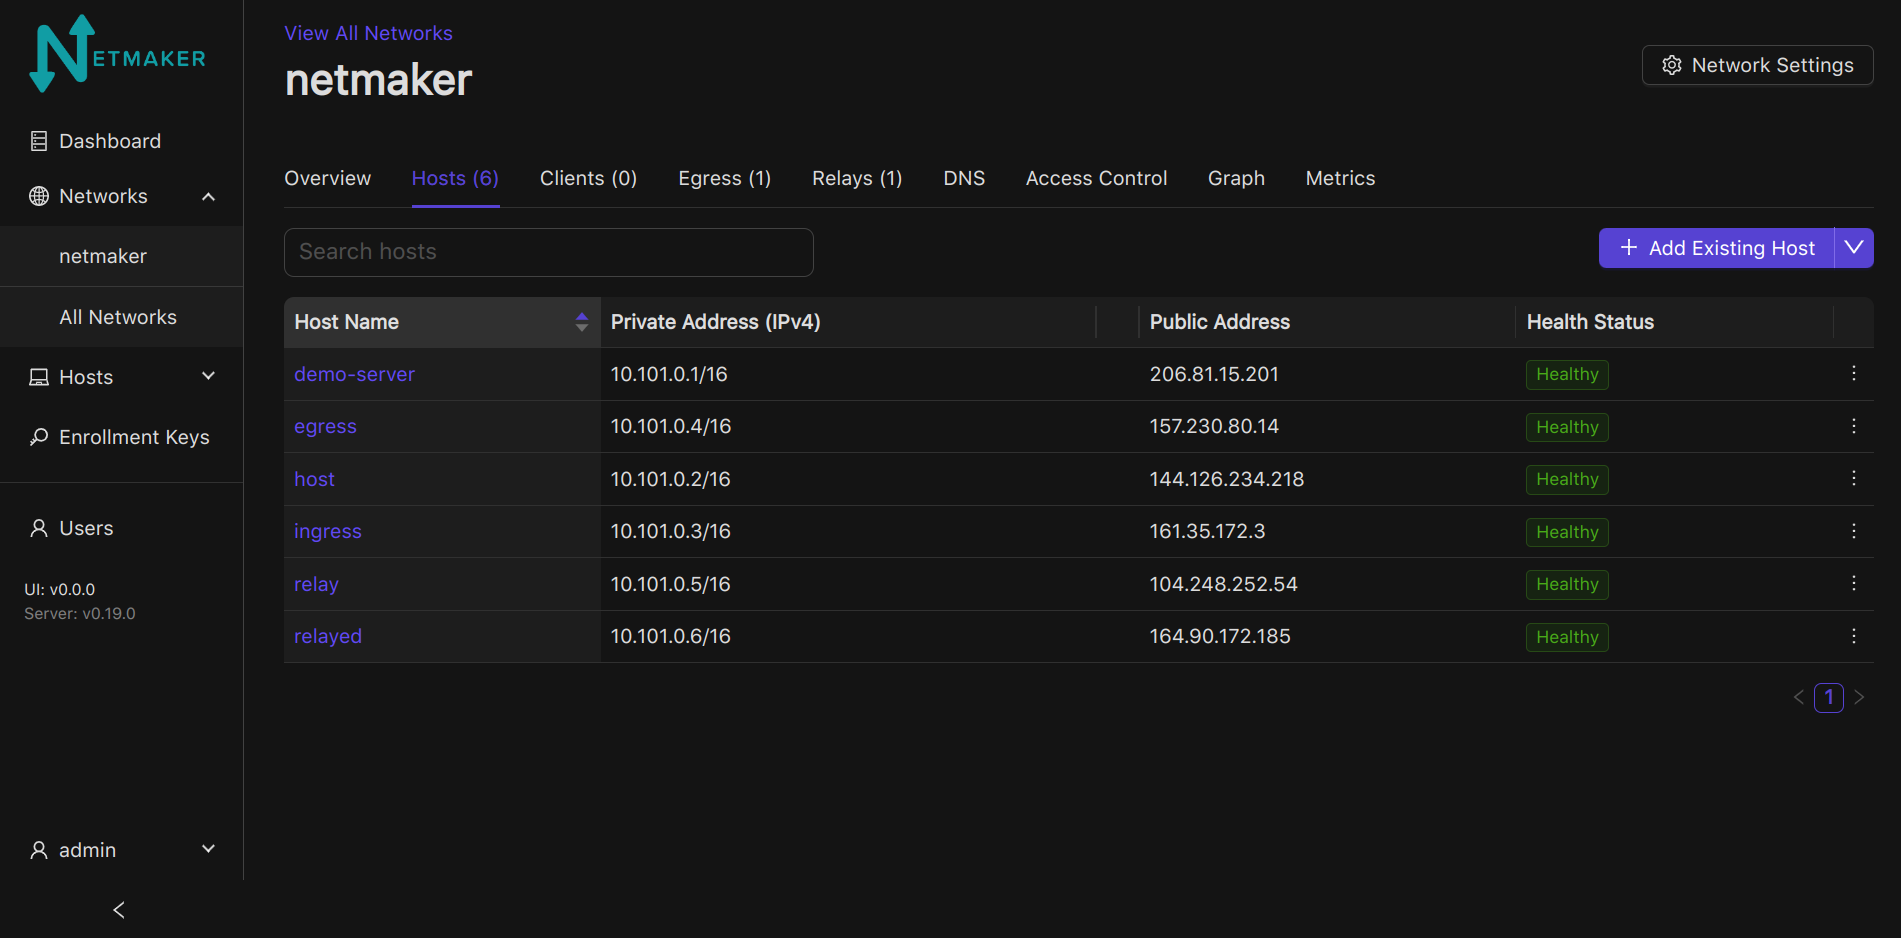Click the Users person icon in sidebar
Viewport: 1901px width, 938px height.
click(37, 527)
